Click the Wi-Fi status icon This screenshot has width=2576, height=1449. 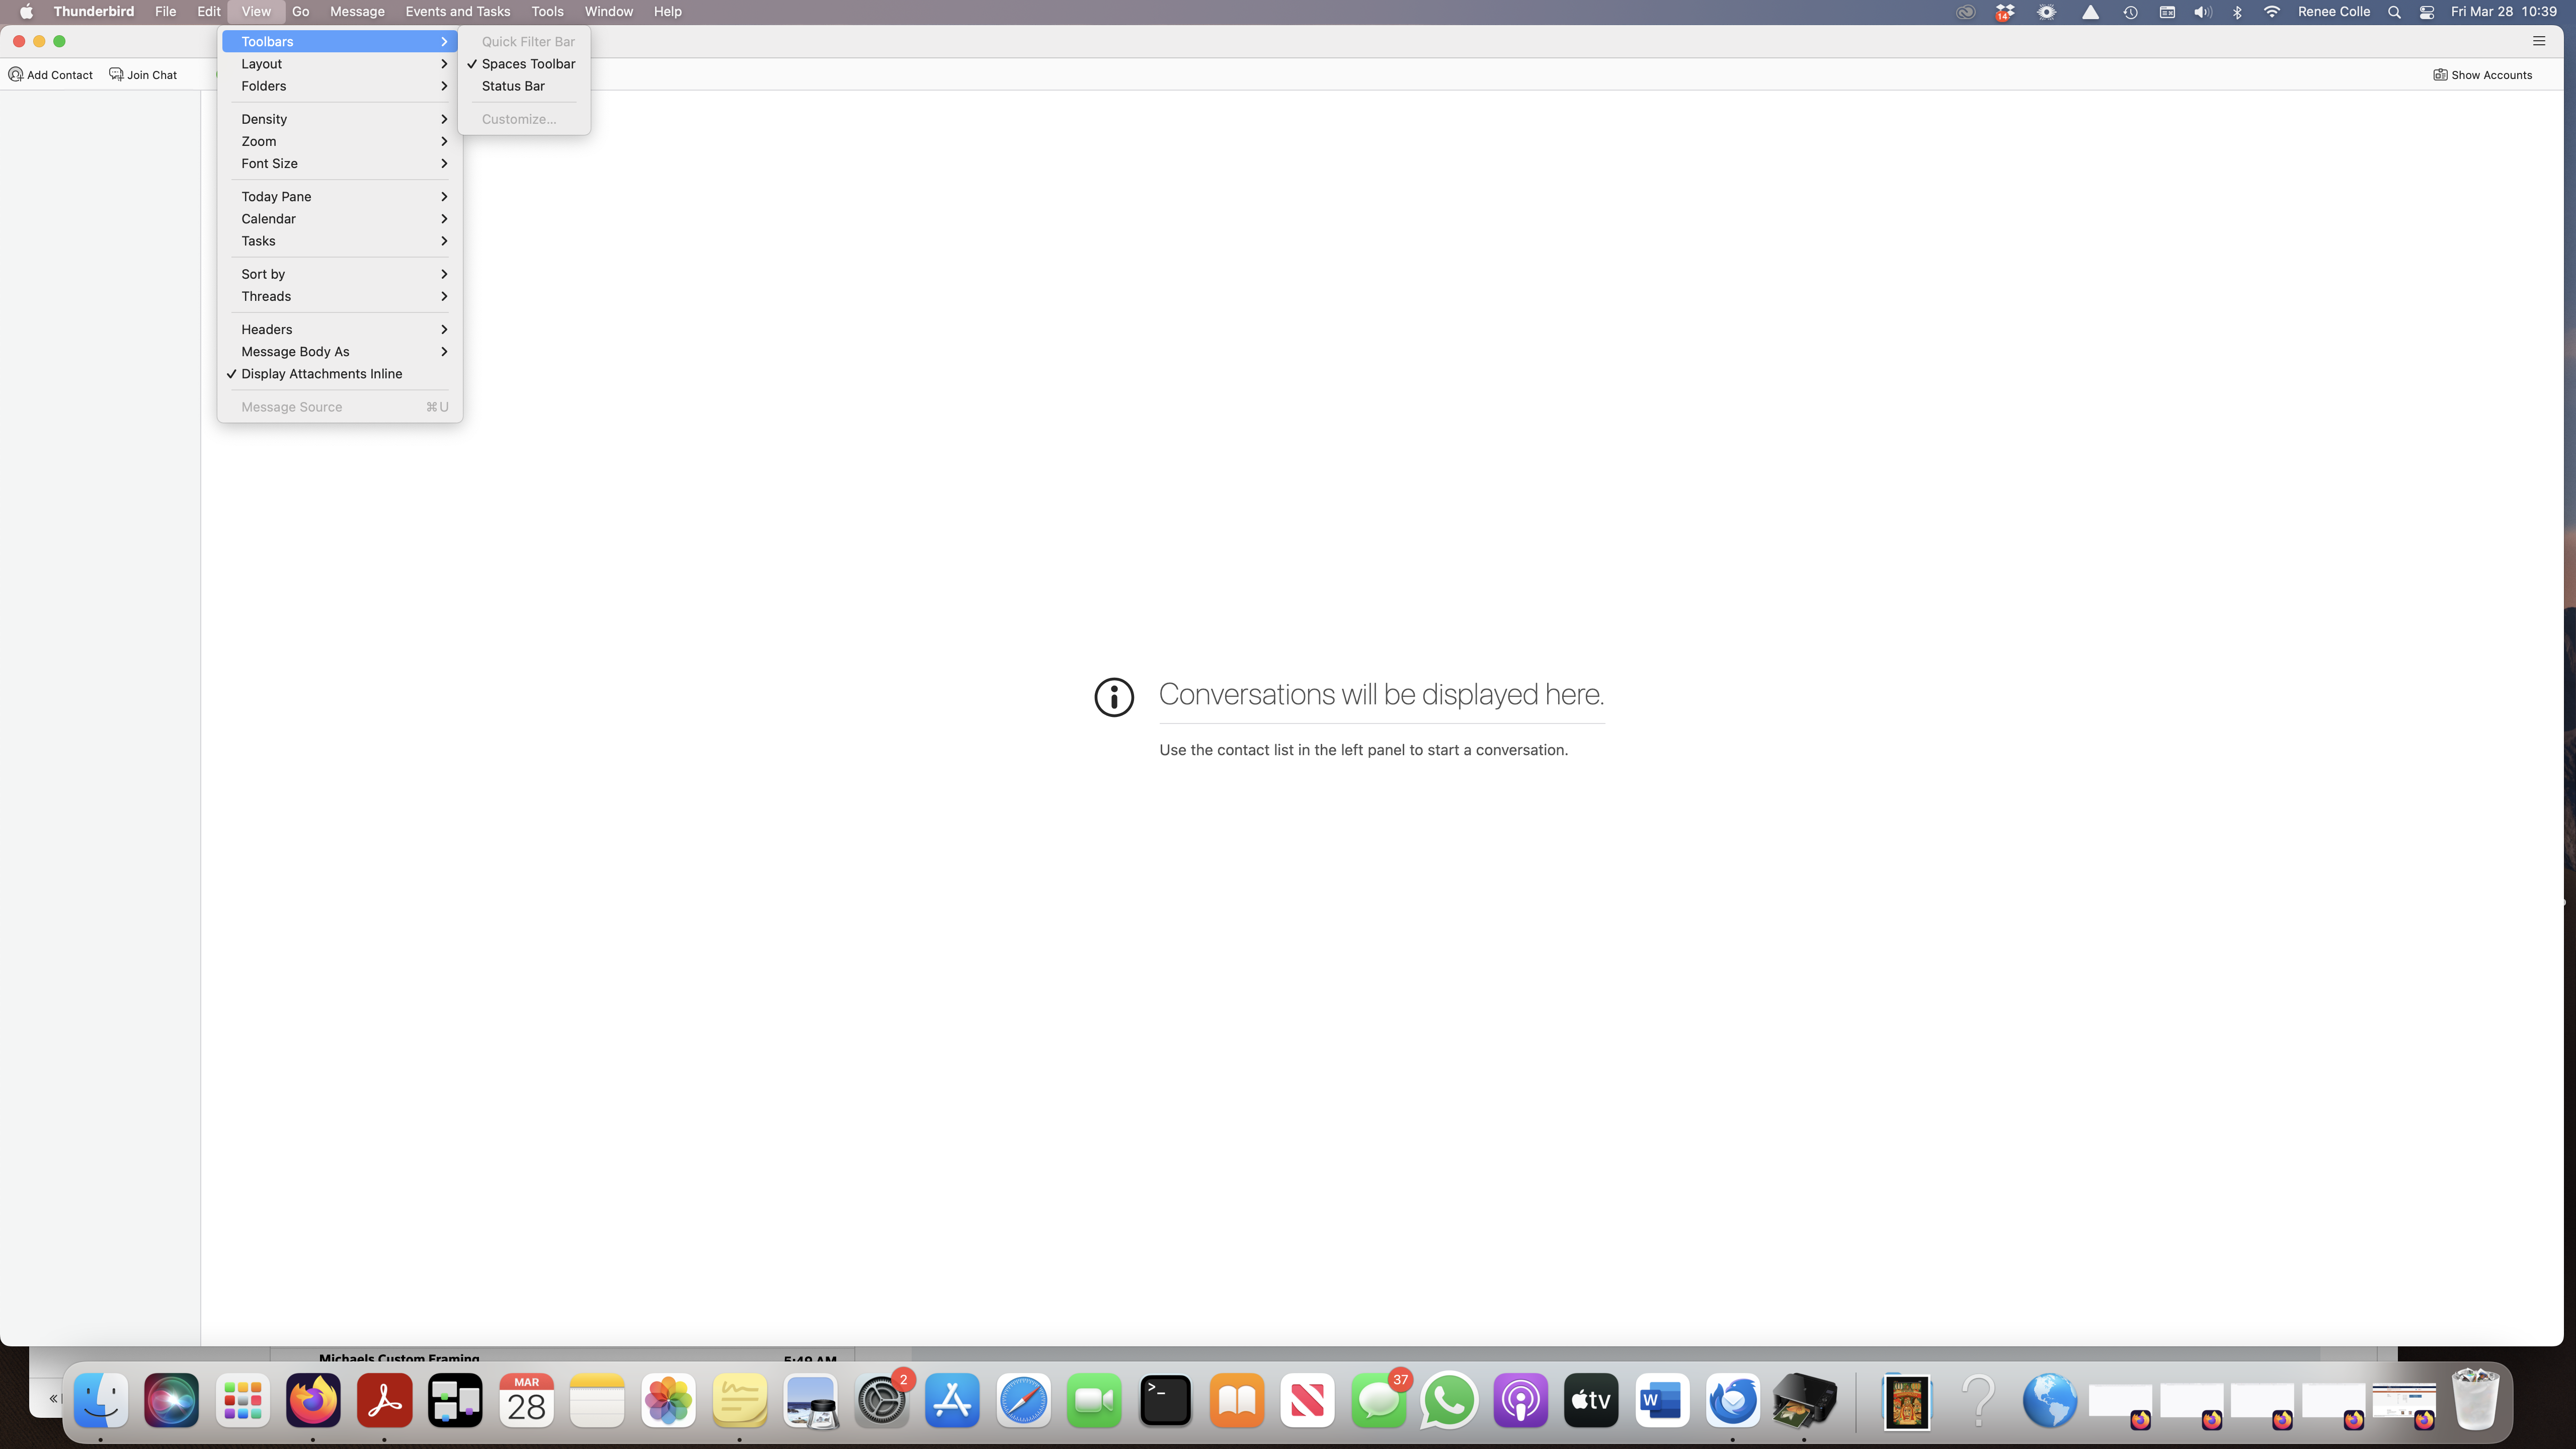coord(2272,12)
